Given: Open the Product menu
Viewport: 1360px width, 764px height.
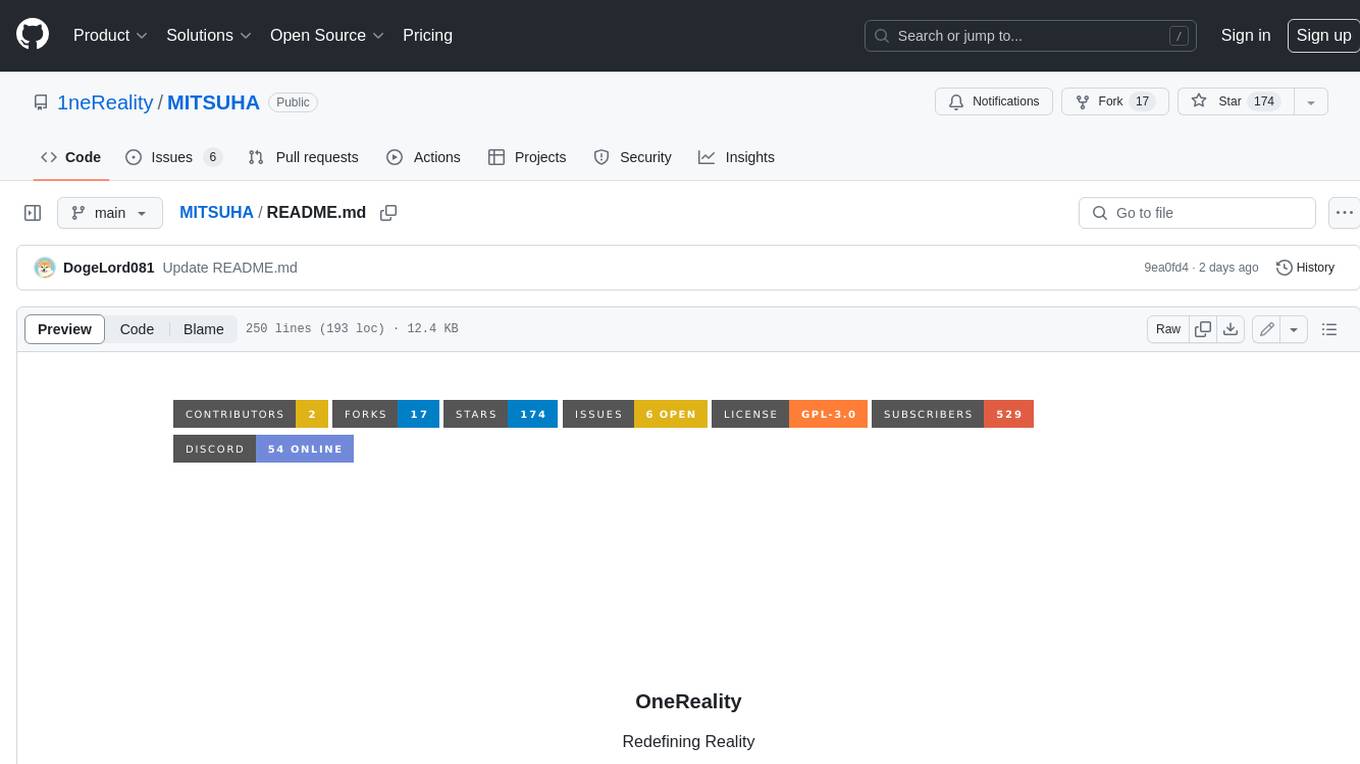Looking at the screenshot, I should 110,35.
